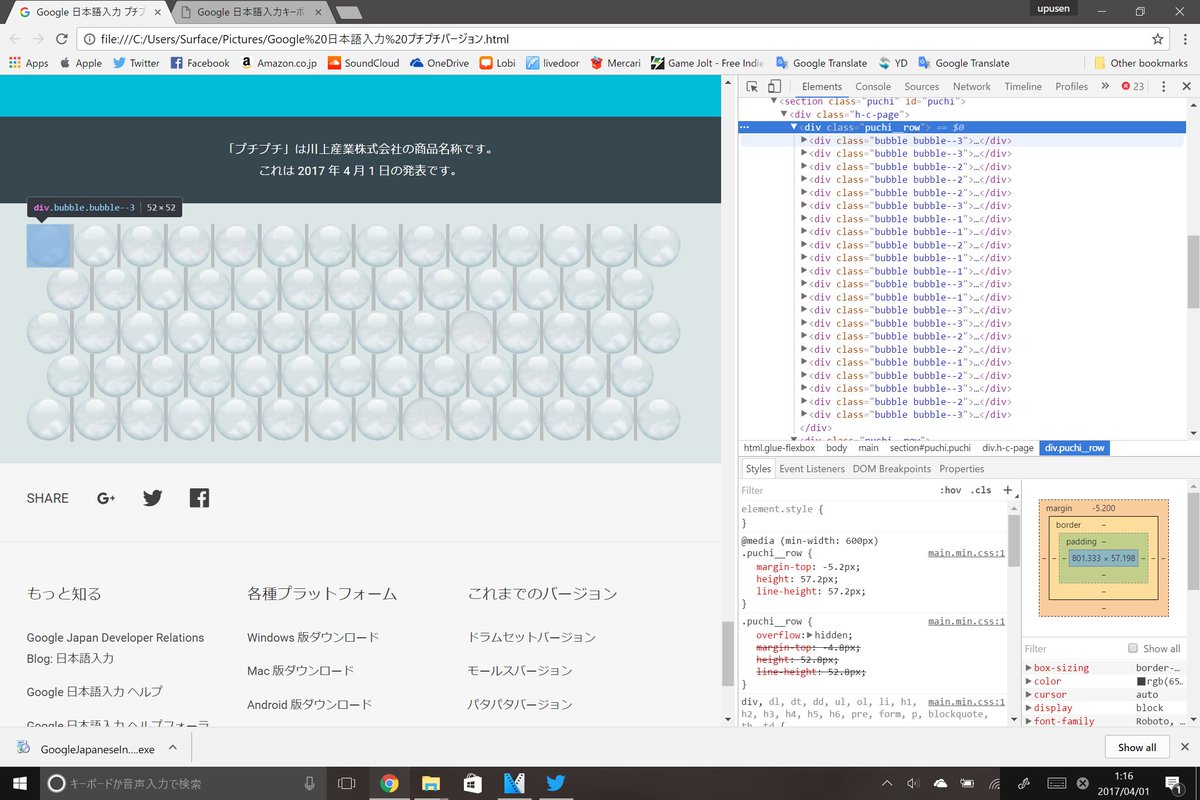Viewport: 1200px width, 800px height.
Task: Expand the box-sizing computed property
Action: coord(1029,668)
